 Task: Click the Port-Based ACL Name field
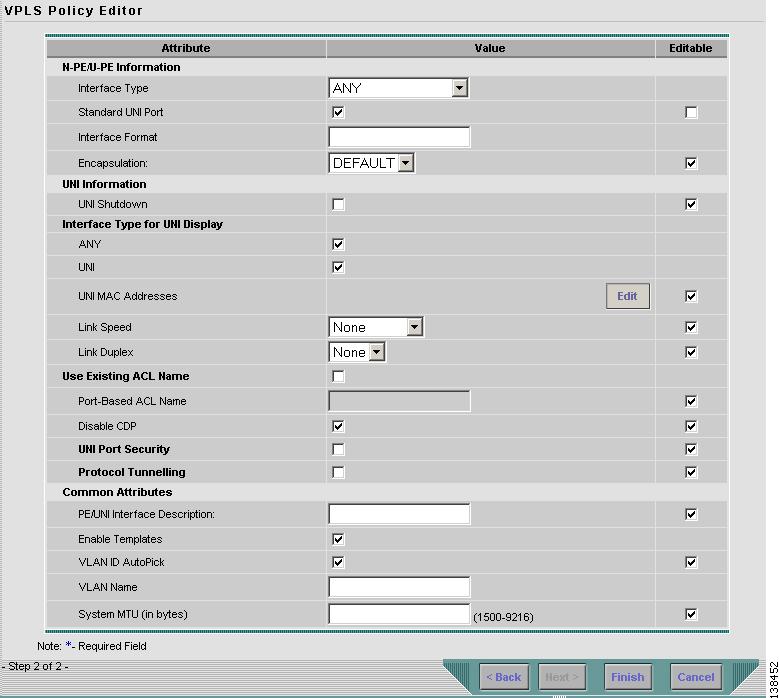[x=399, y=401]
